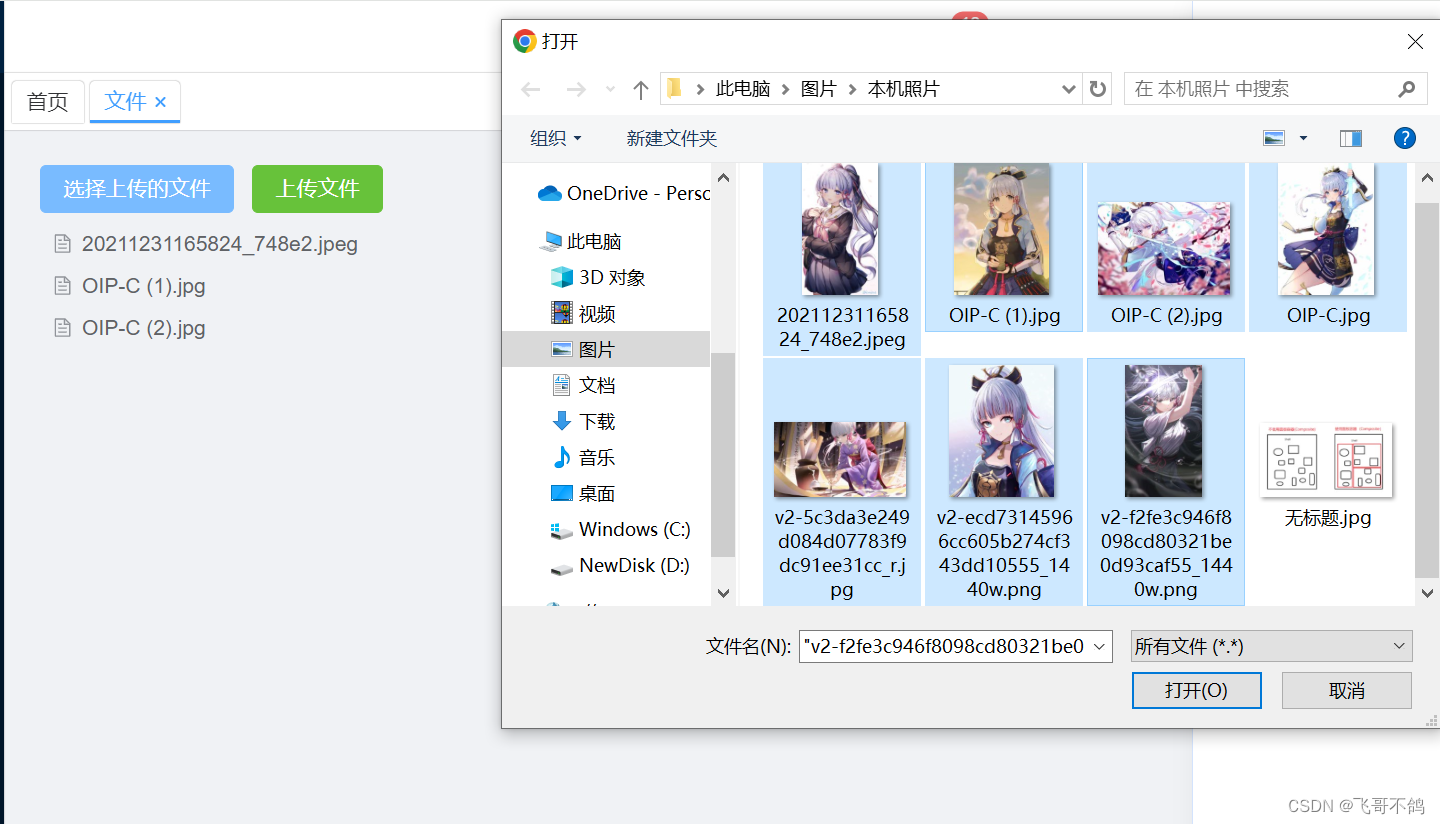Click breadcrumb 此电脑 in address bar
Screen dimensions: 1440x824
[x=743, y=89]
